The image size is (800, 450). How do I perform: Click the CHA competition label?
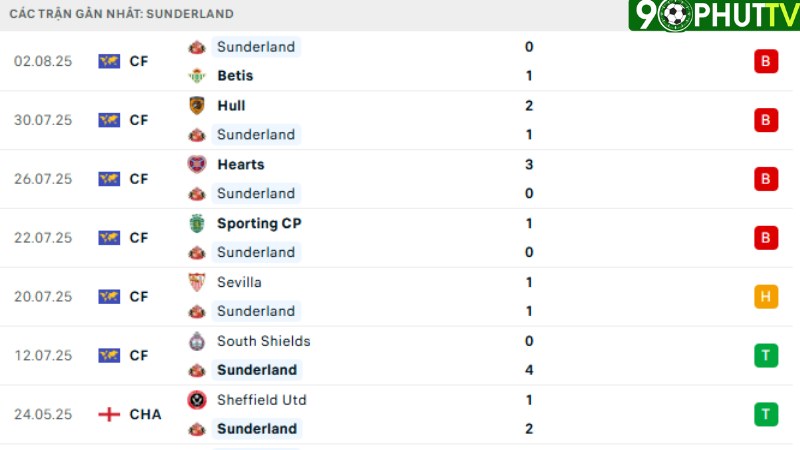point(145,414)
